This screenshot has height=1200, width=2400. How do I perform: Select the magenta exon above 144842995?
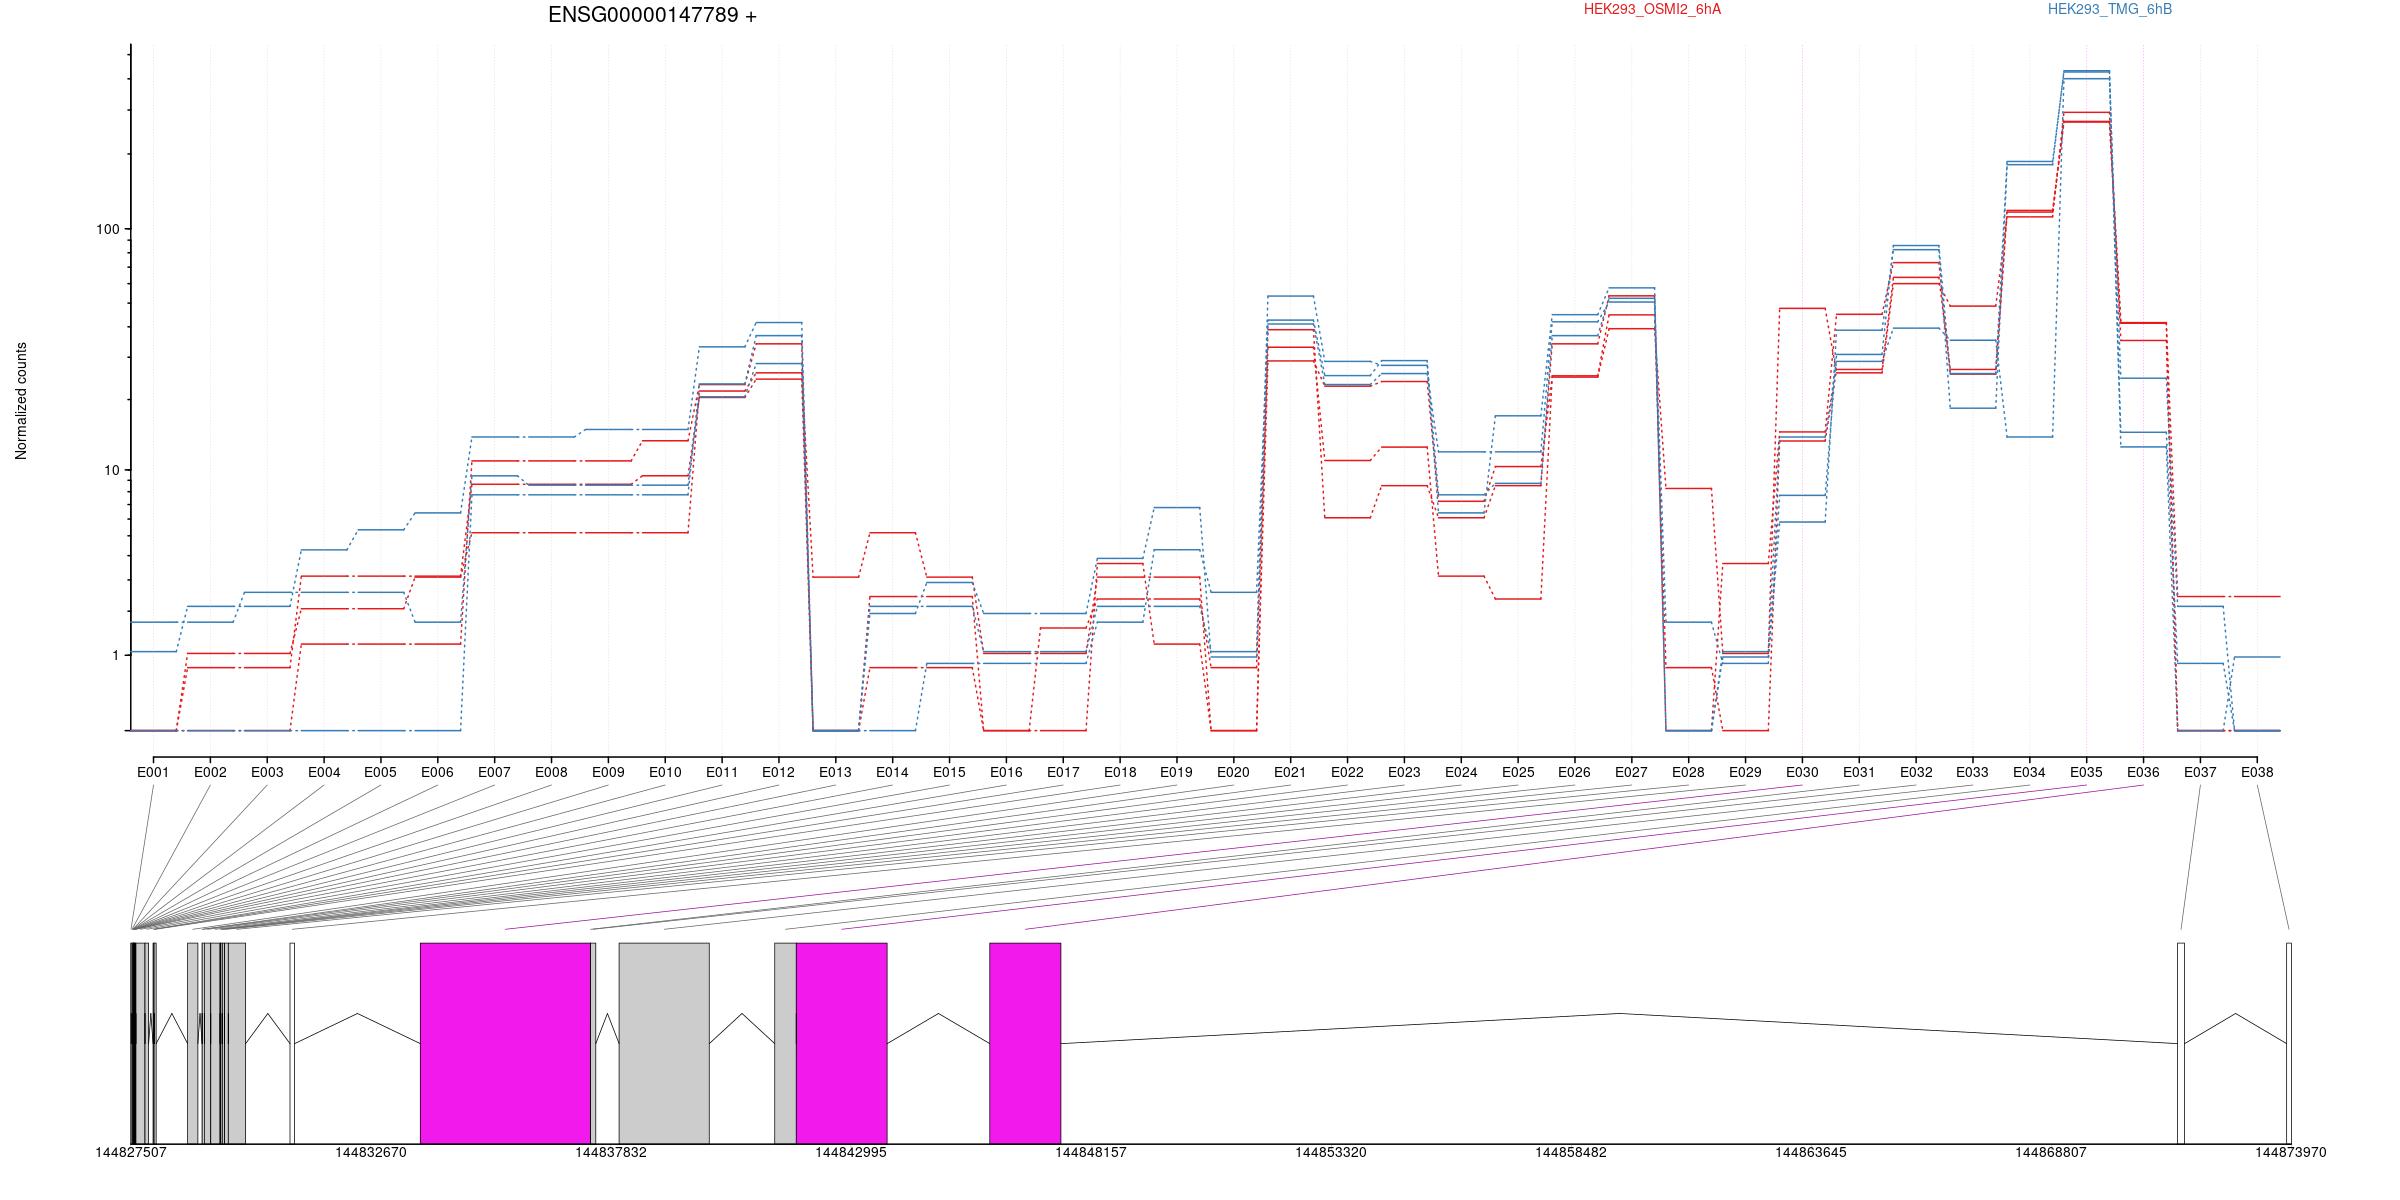coord(842,1043)
